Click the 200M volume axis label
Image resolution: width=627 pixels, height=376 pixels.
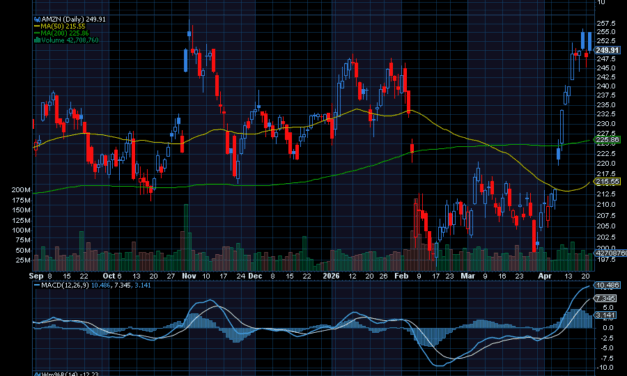pyautogui.click(x=21, y=190)
